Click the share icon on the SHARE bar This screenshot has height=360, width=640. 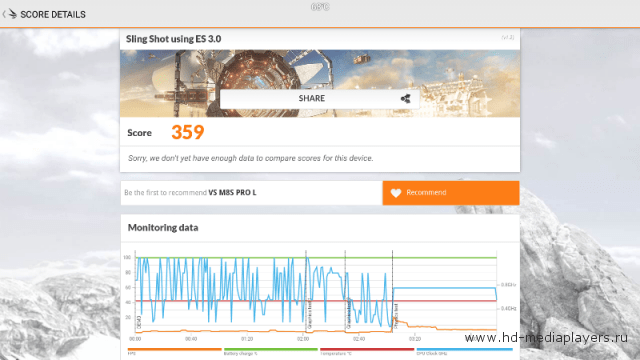tap(405, 98)
